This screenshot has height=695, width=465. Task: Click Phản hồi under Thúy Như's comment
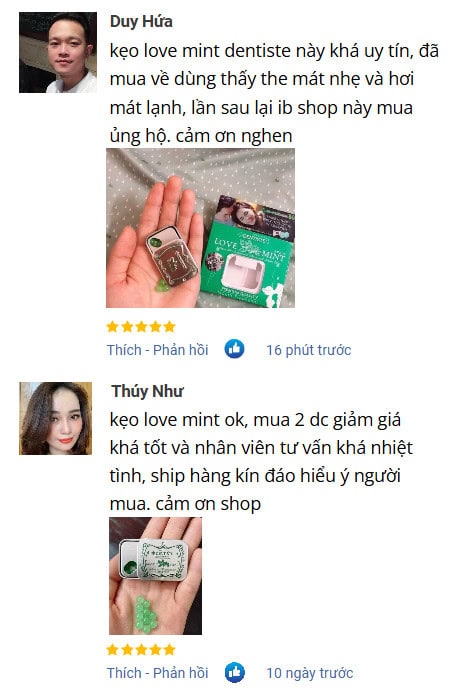180,673
